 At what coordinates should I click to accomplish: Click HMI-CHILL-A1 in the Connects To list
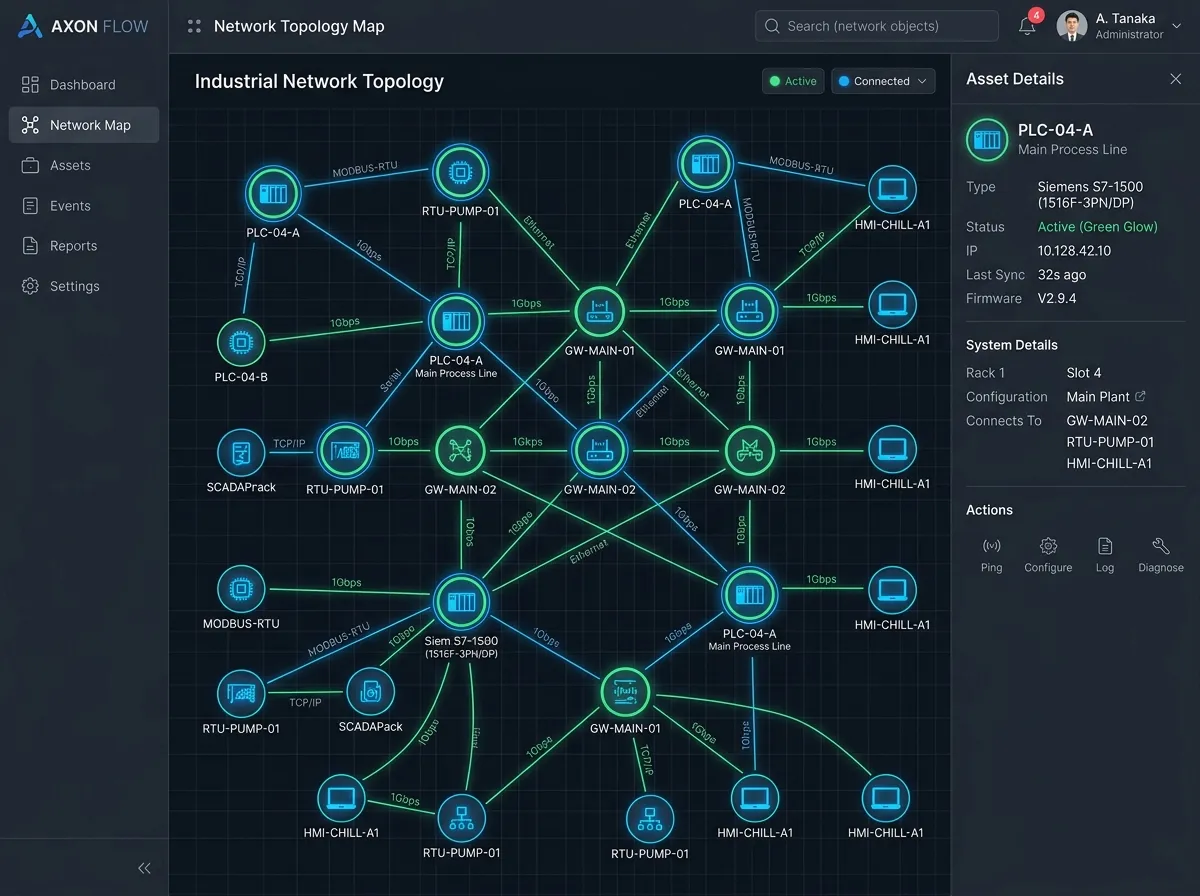point(1109,463)
